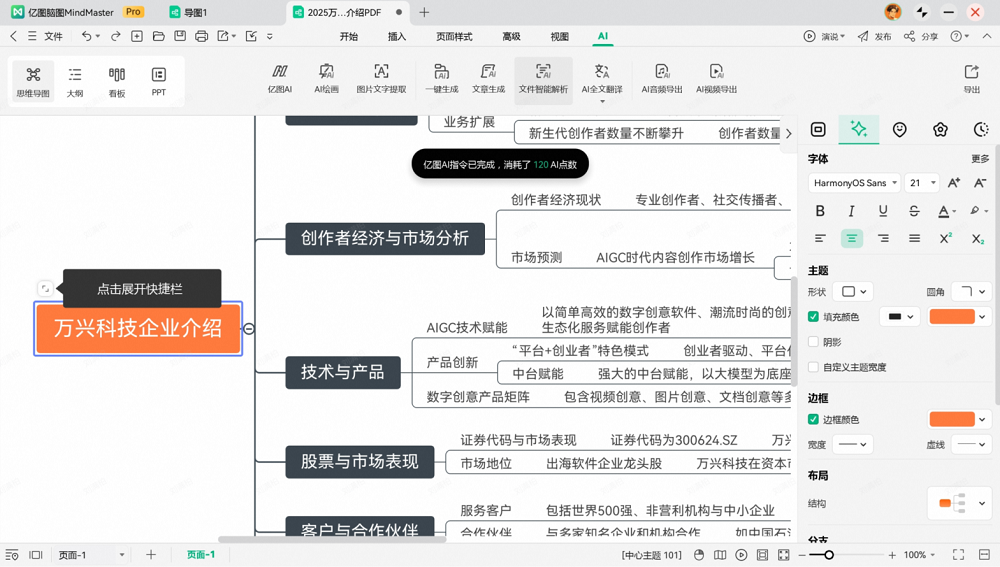
Task: Switch to 看板 view mode
Action: click(117, 80)
